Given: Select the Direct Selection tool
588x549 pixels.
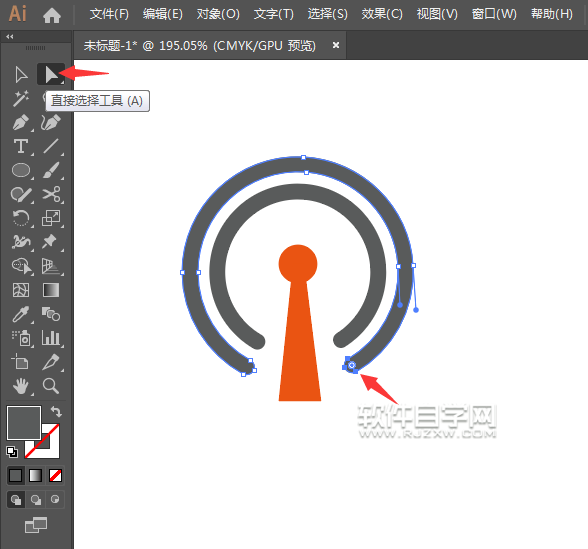Looking at the screenshot, I should 51,74.
